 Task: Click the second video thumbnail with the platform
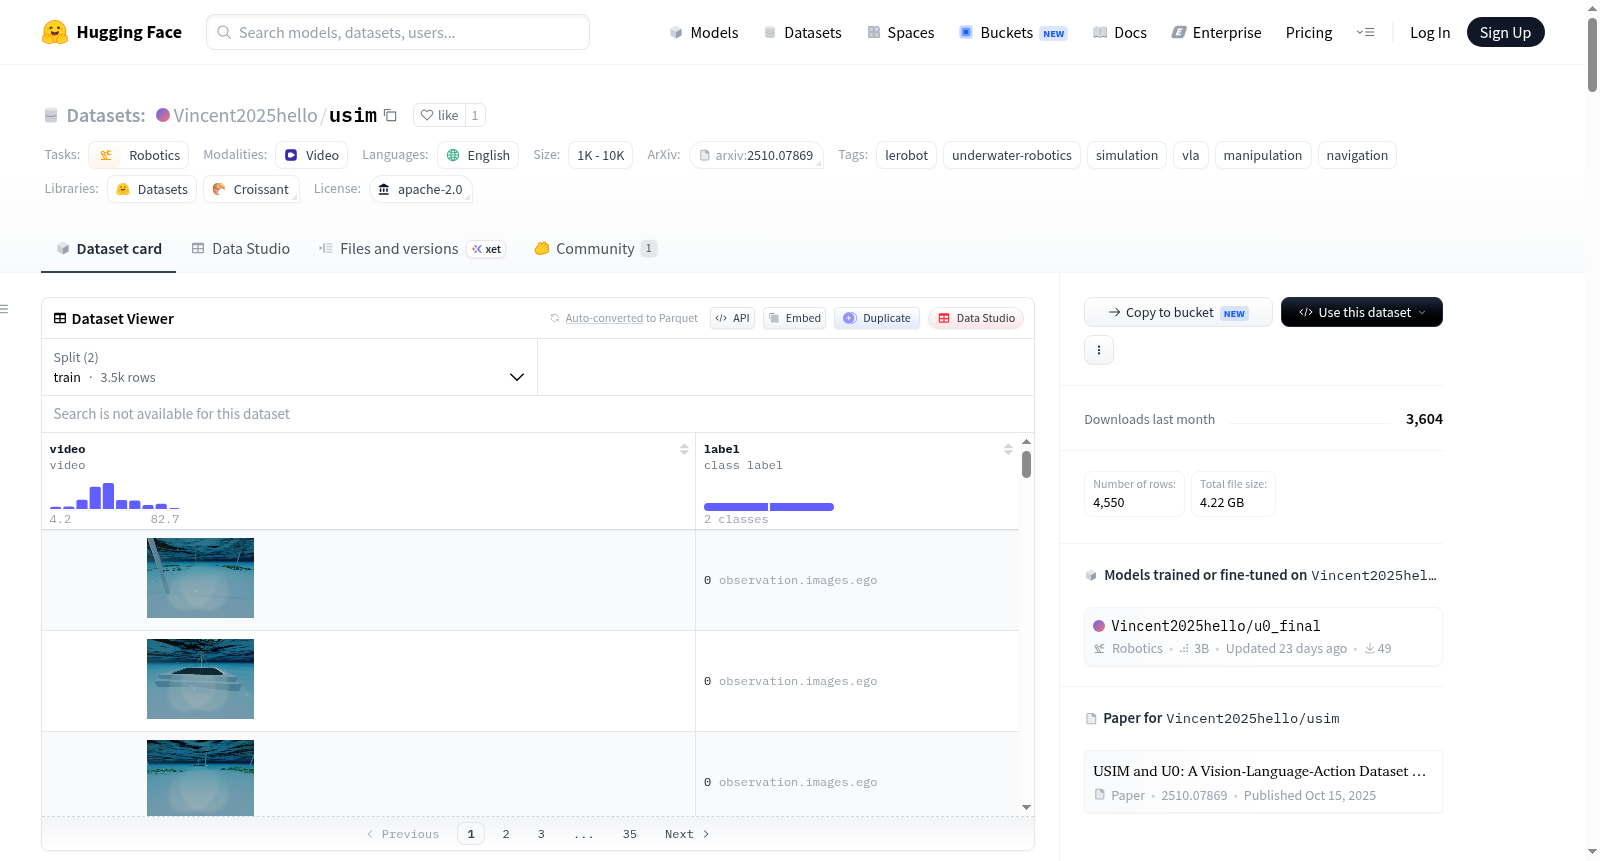[200, 679]
